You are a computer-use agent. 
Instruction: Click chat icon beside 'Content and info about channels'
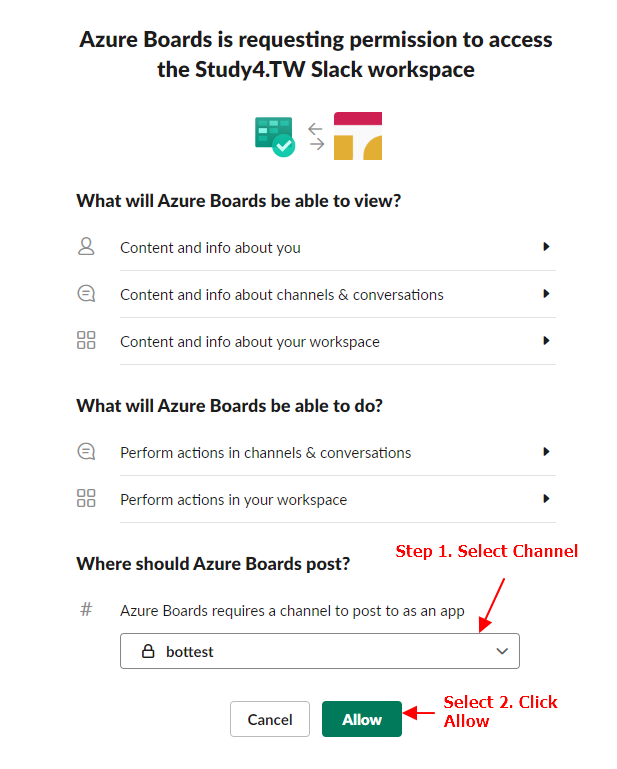pyautogui.click(x=86, y=294)
